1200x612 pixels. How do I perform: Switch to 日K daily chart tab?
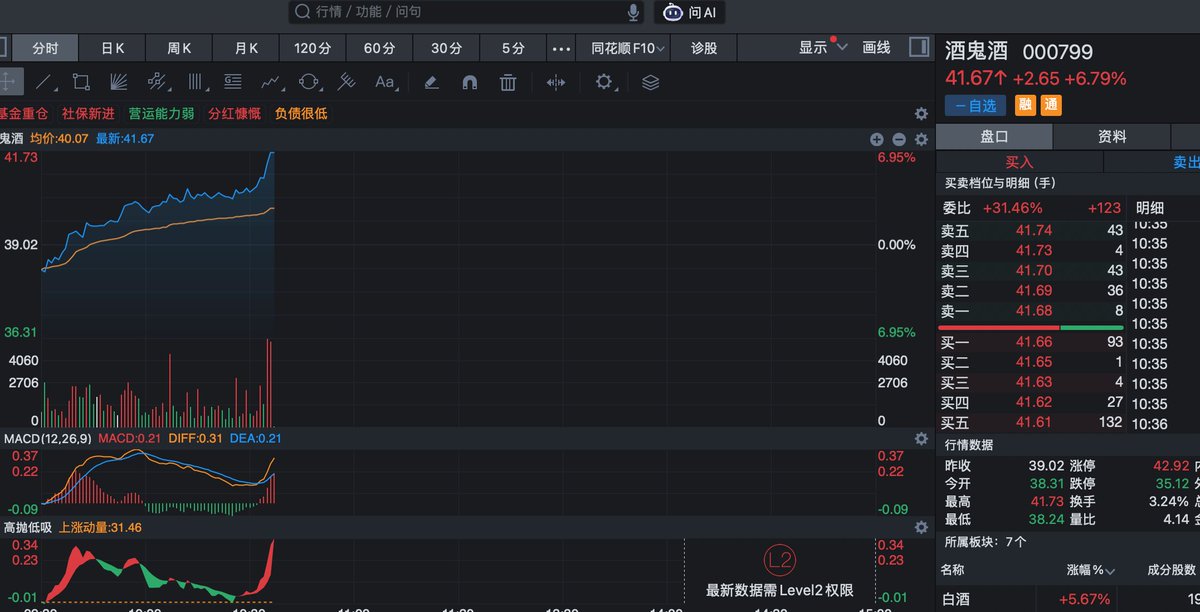(112, 48)
